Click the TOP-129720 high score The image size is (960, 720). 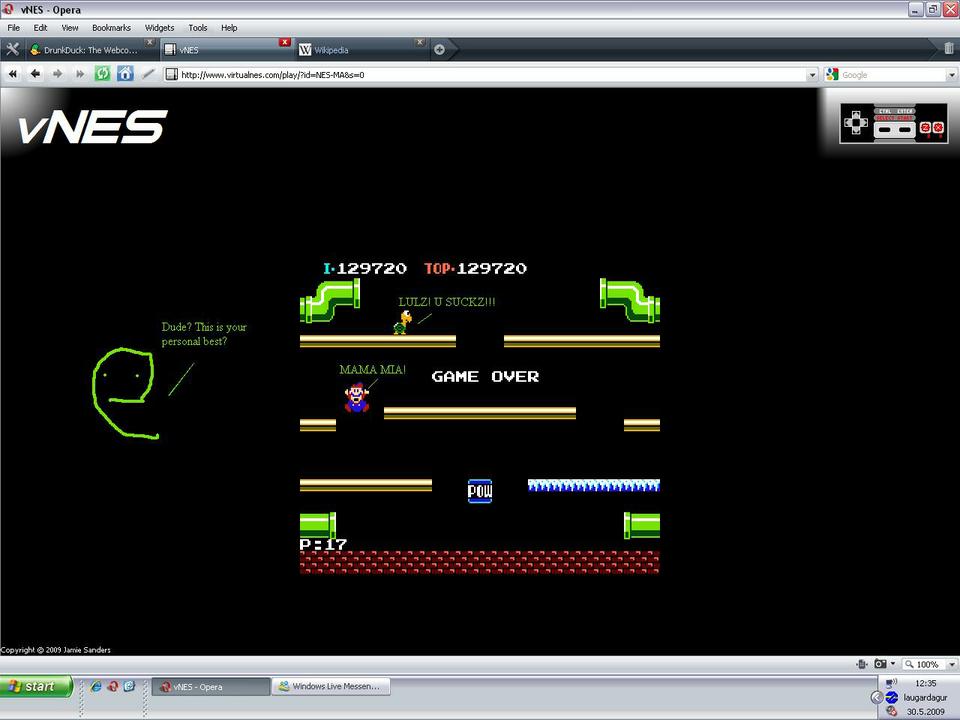click(x=476, y=268)
